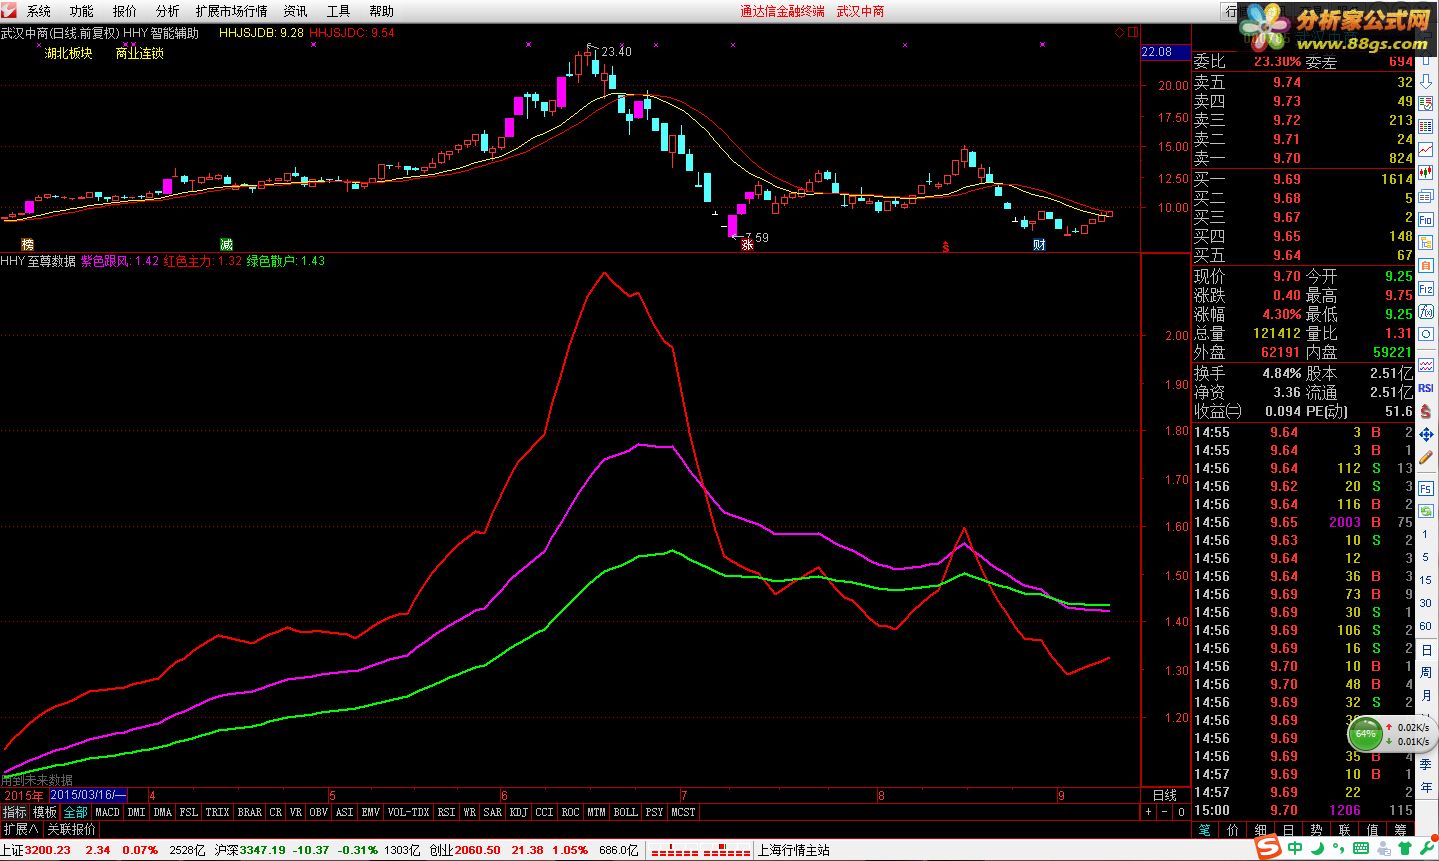Select the 全部 indicator tab
The height and width of the screenshot is (861, 1439).
point(76,812)
